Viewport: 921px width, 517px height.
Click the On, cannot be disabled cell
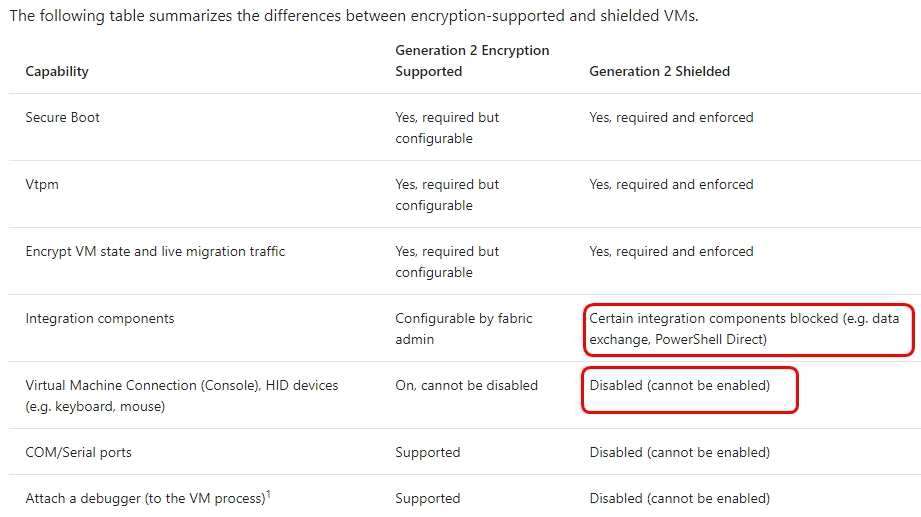coord(466,385)
